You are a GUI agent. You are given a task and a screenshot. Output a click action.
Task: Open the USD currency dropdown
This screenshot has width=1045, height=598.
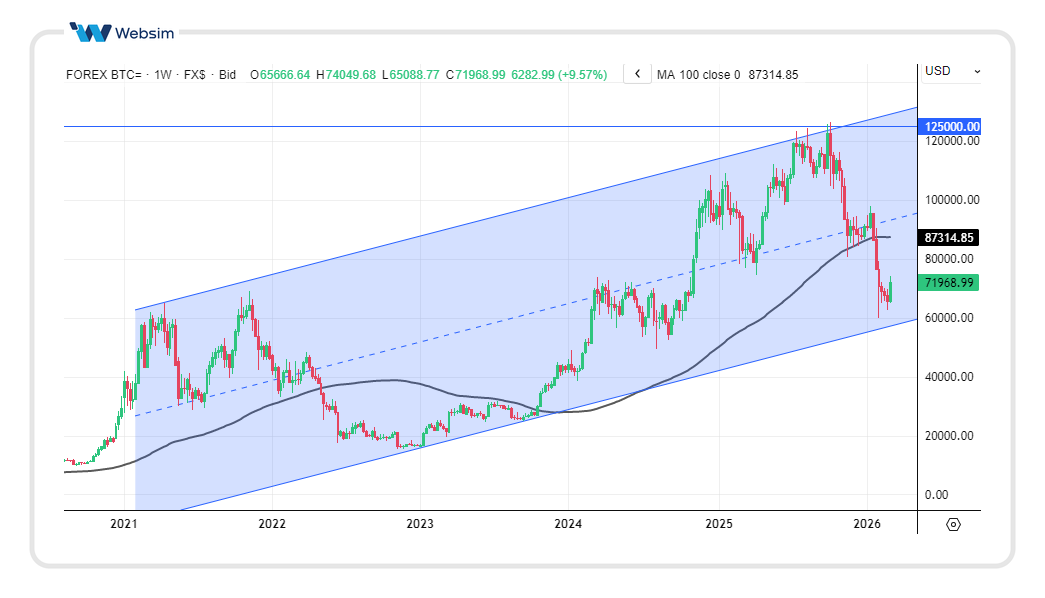point(952,71)
